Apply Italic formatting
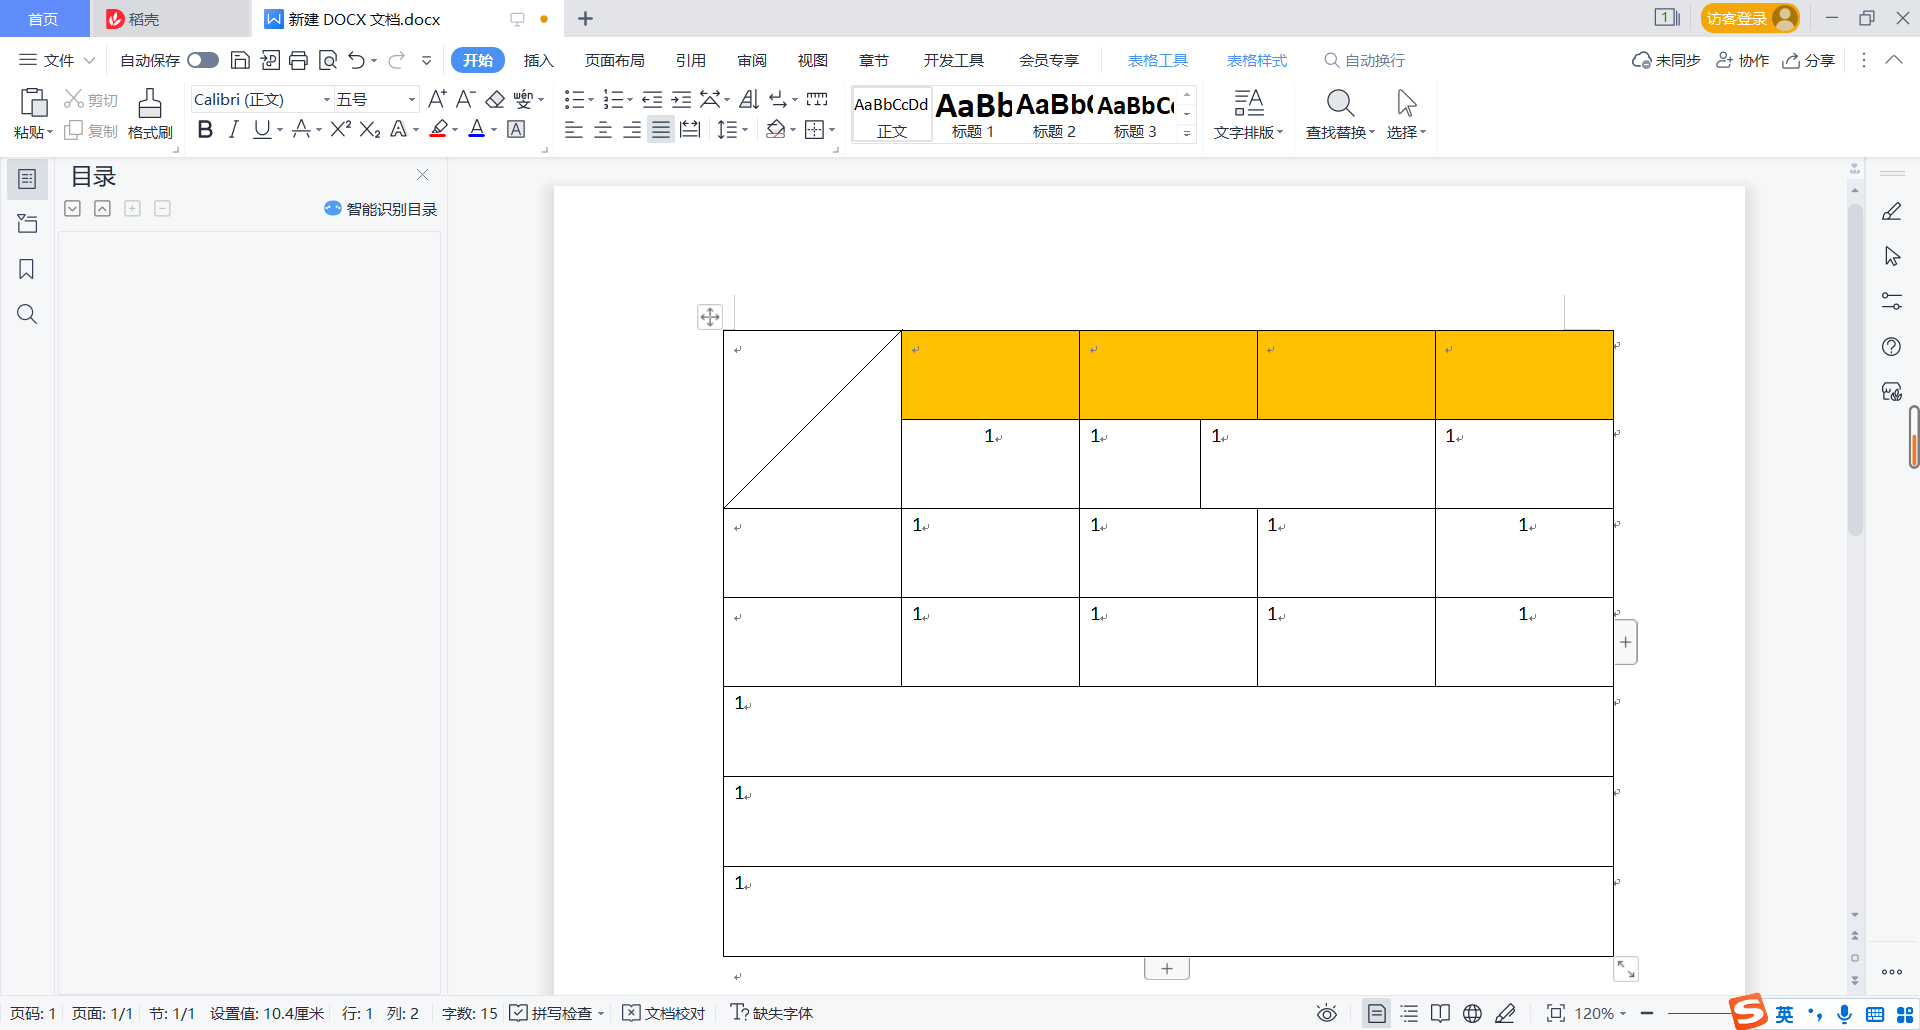Image resolution: width=1920 pixels, height=1030 pixels. tap(233, 129)
